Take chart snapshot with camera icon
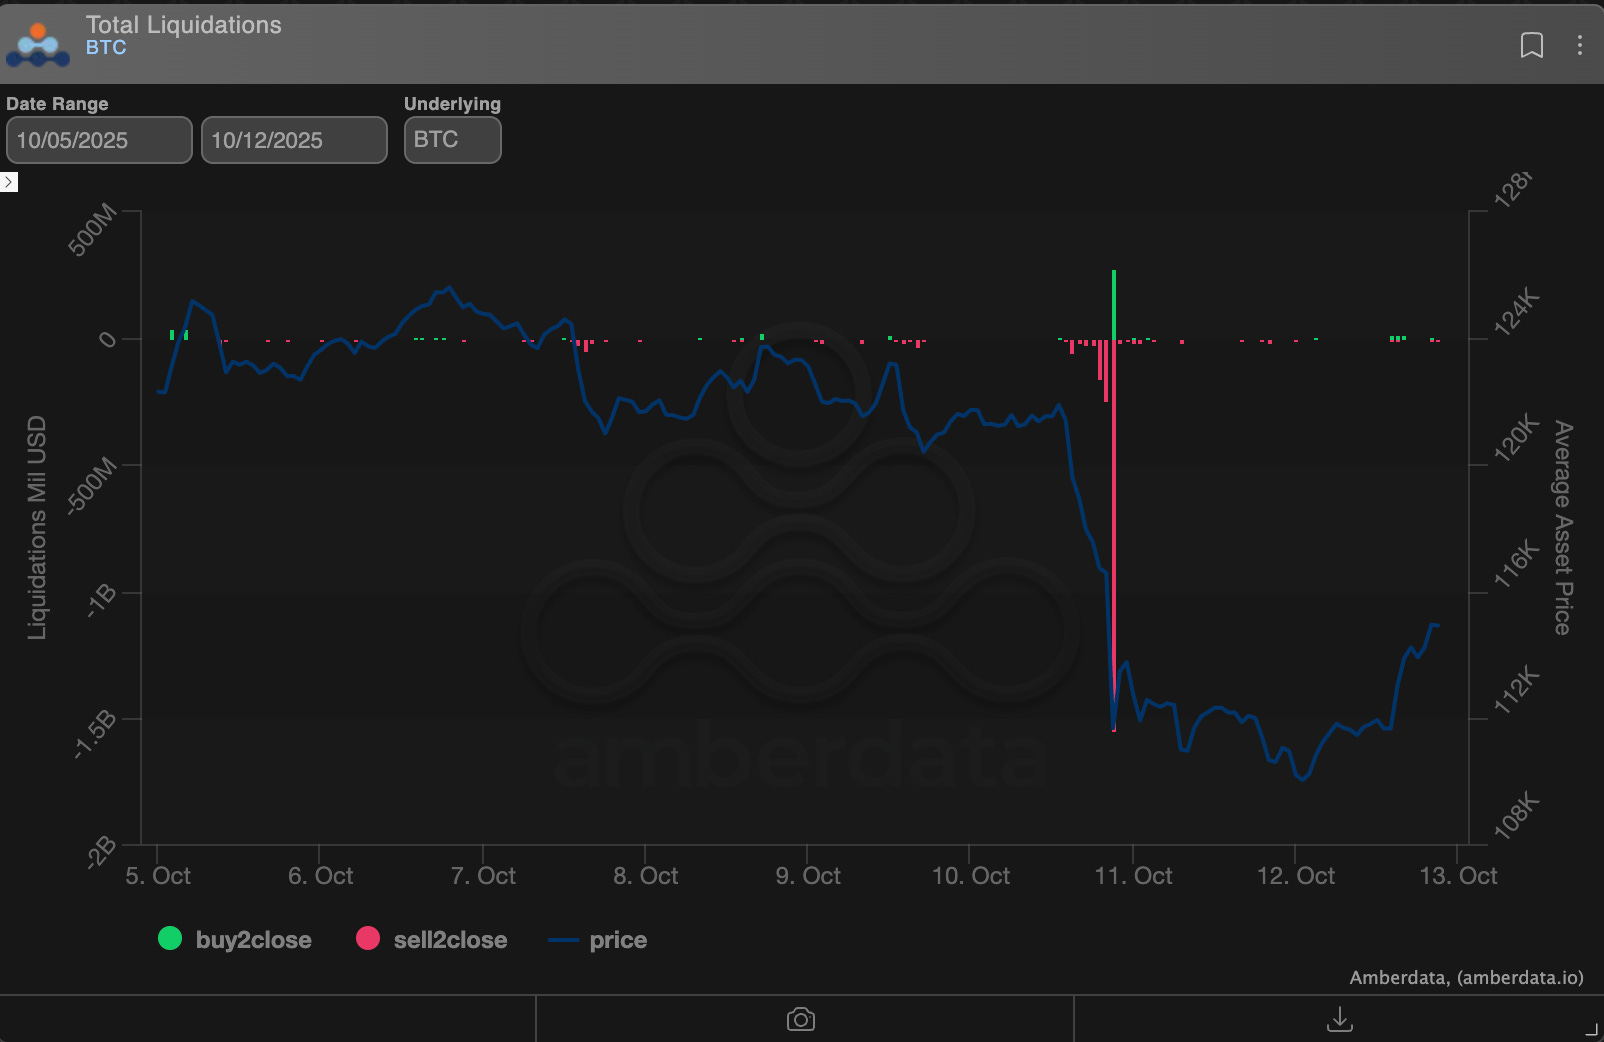 pos(801,1019)
